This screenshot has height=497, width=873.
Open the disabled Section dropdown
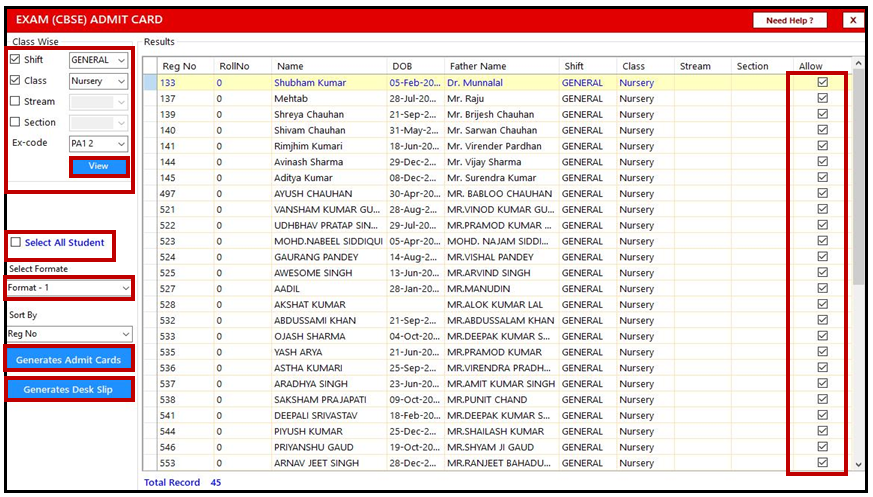(x=98, y=123)
